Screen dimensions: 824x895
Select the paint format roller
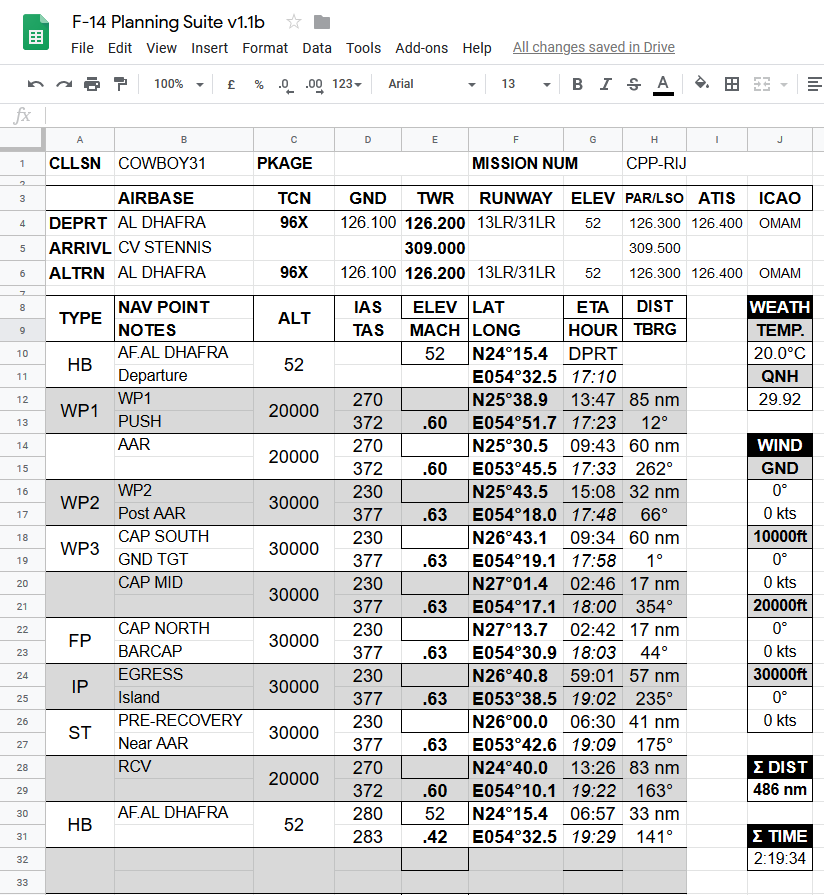pos(121,84)
